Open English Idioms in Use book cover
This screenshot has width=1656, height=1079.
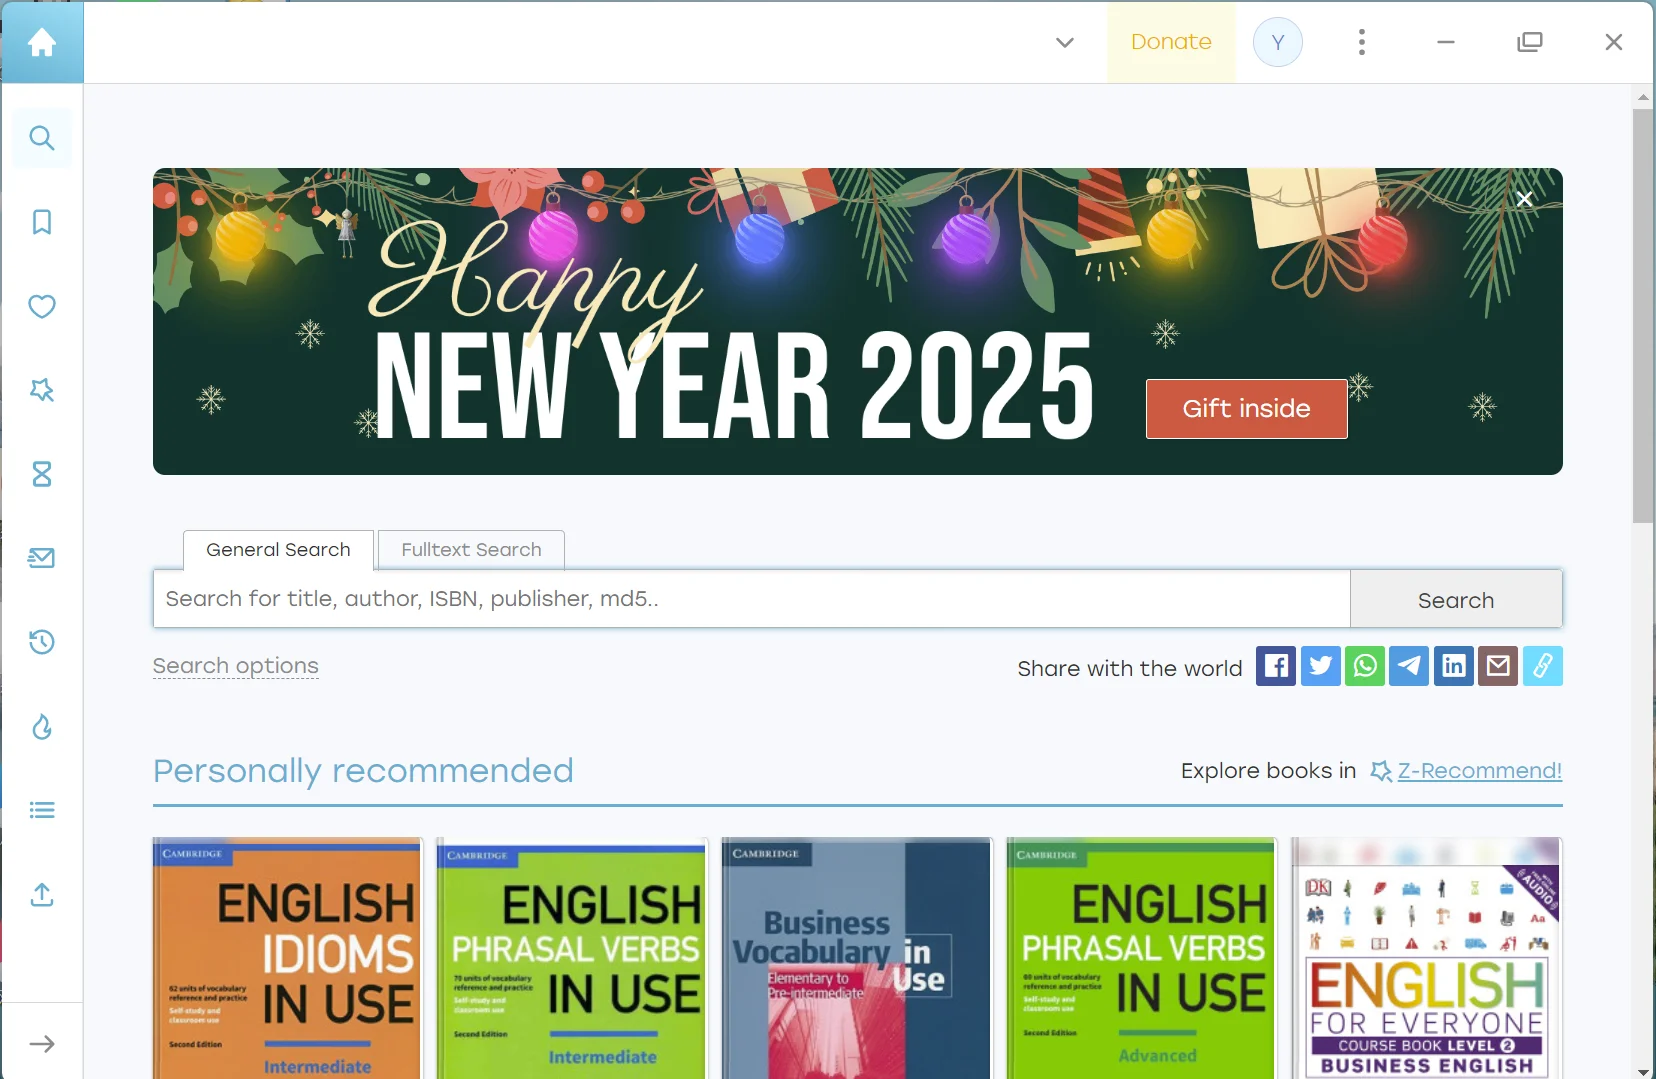288,958
